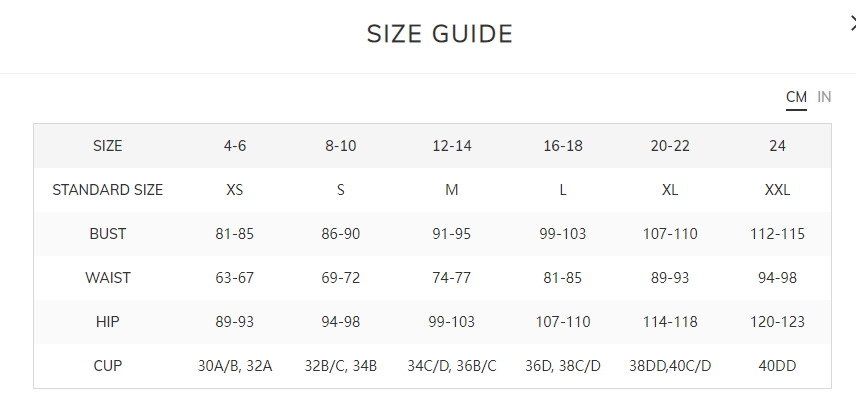
Task: Click the XS standard size cell
Action: point(235,190)
